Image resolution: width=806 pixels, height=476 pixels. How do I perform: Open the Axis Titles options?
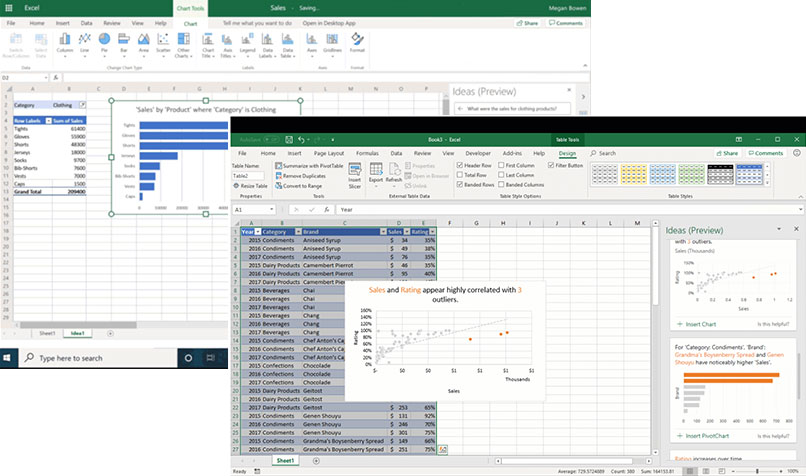point(227,44)
